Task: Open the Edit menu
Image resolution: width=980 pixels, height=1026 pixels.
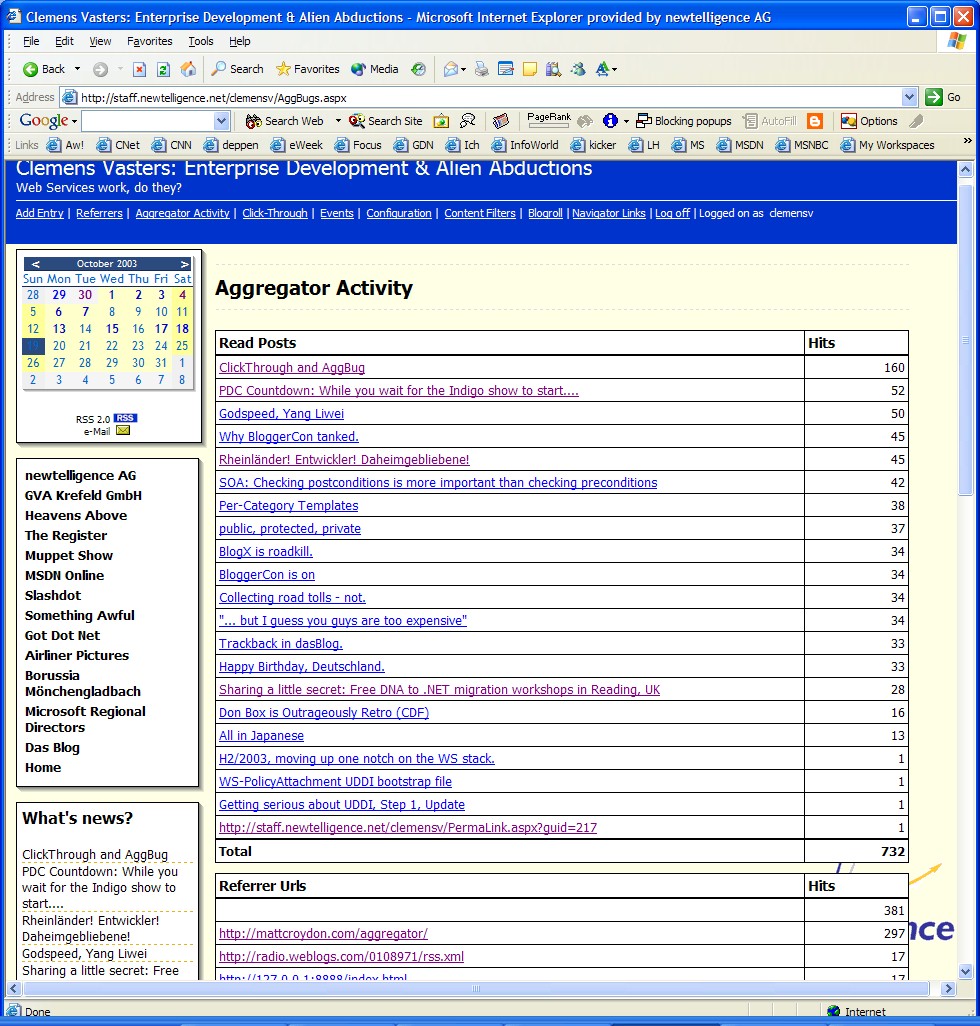Action: pos(64,41)
